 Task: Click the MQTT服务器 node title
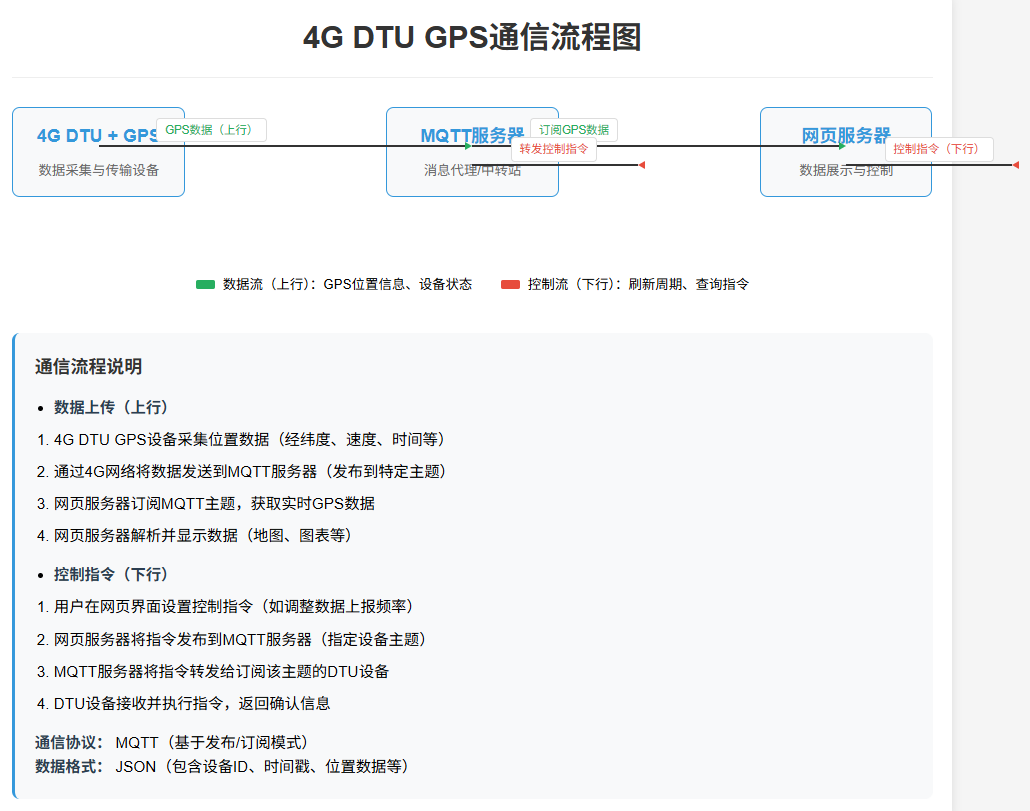(x=472, y=135)
